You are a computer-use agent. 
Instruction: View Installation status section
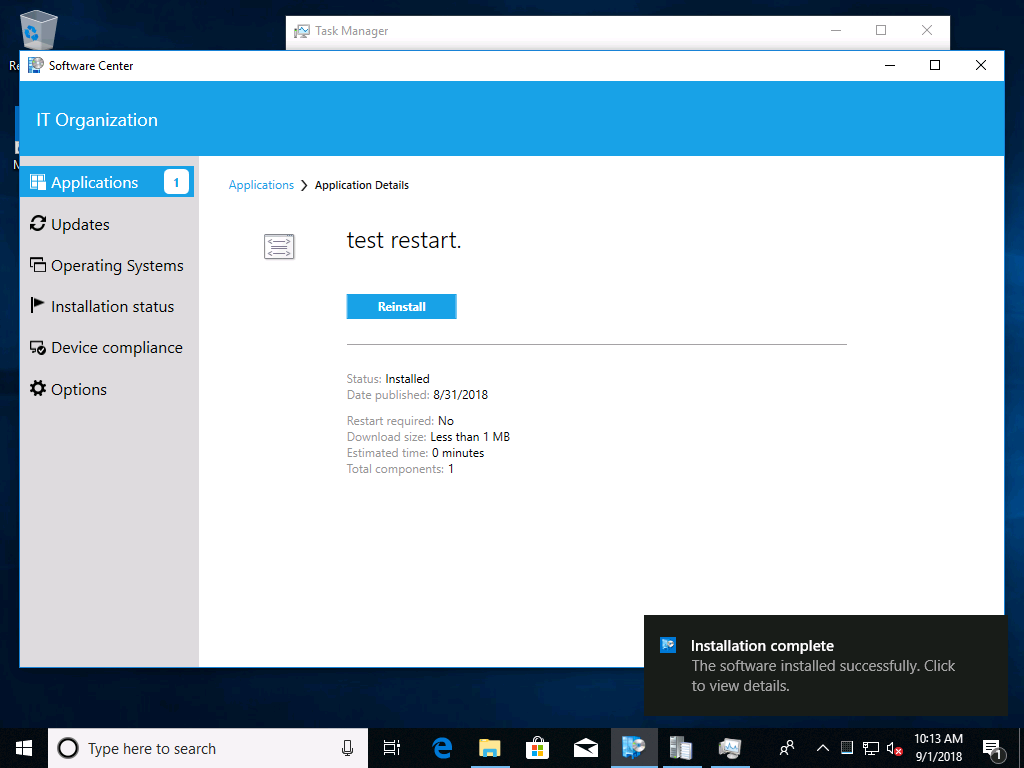click(x=102, y=306)
